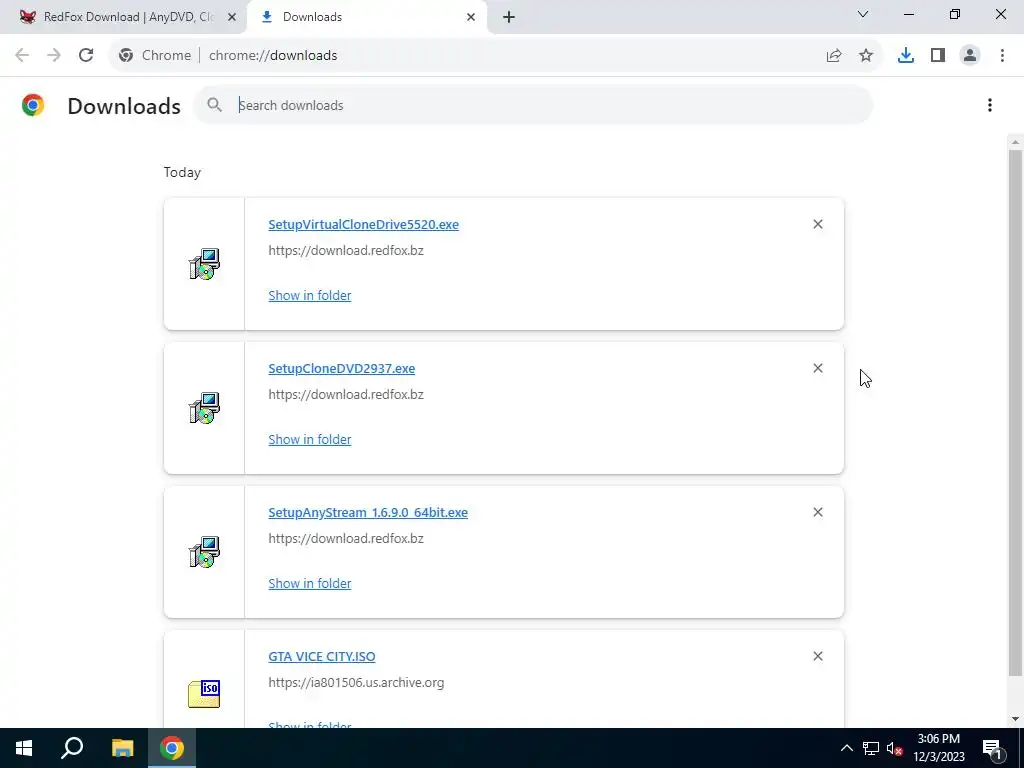This screenshot has height=768, width=1024.
Task: Click the download.redfox.bz URL under SetupVirtualCloneDrive
Action: (346, 251)
